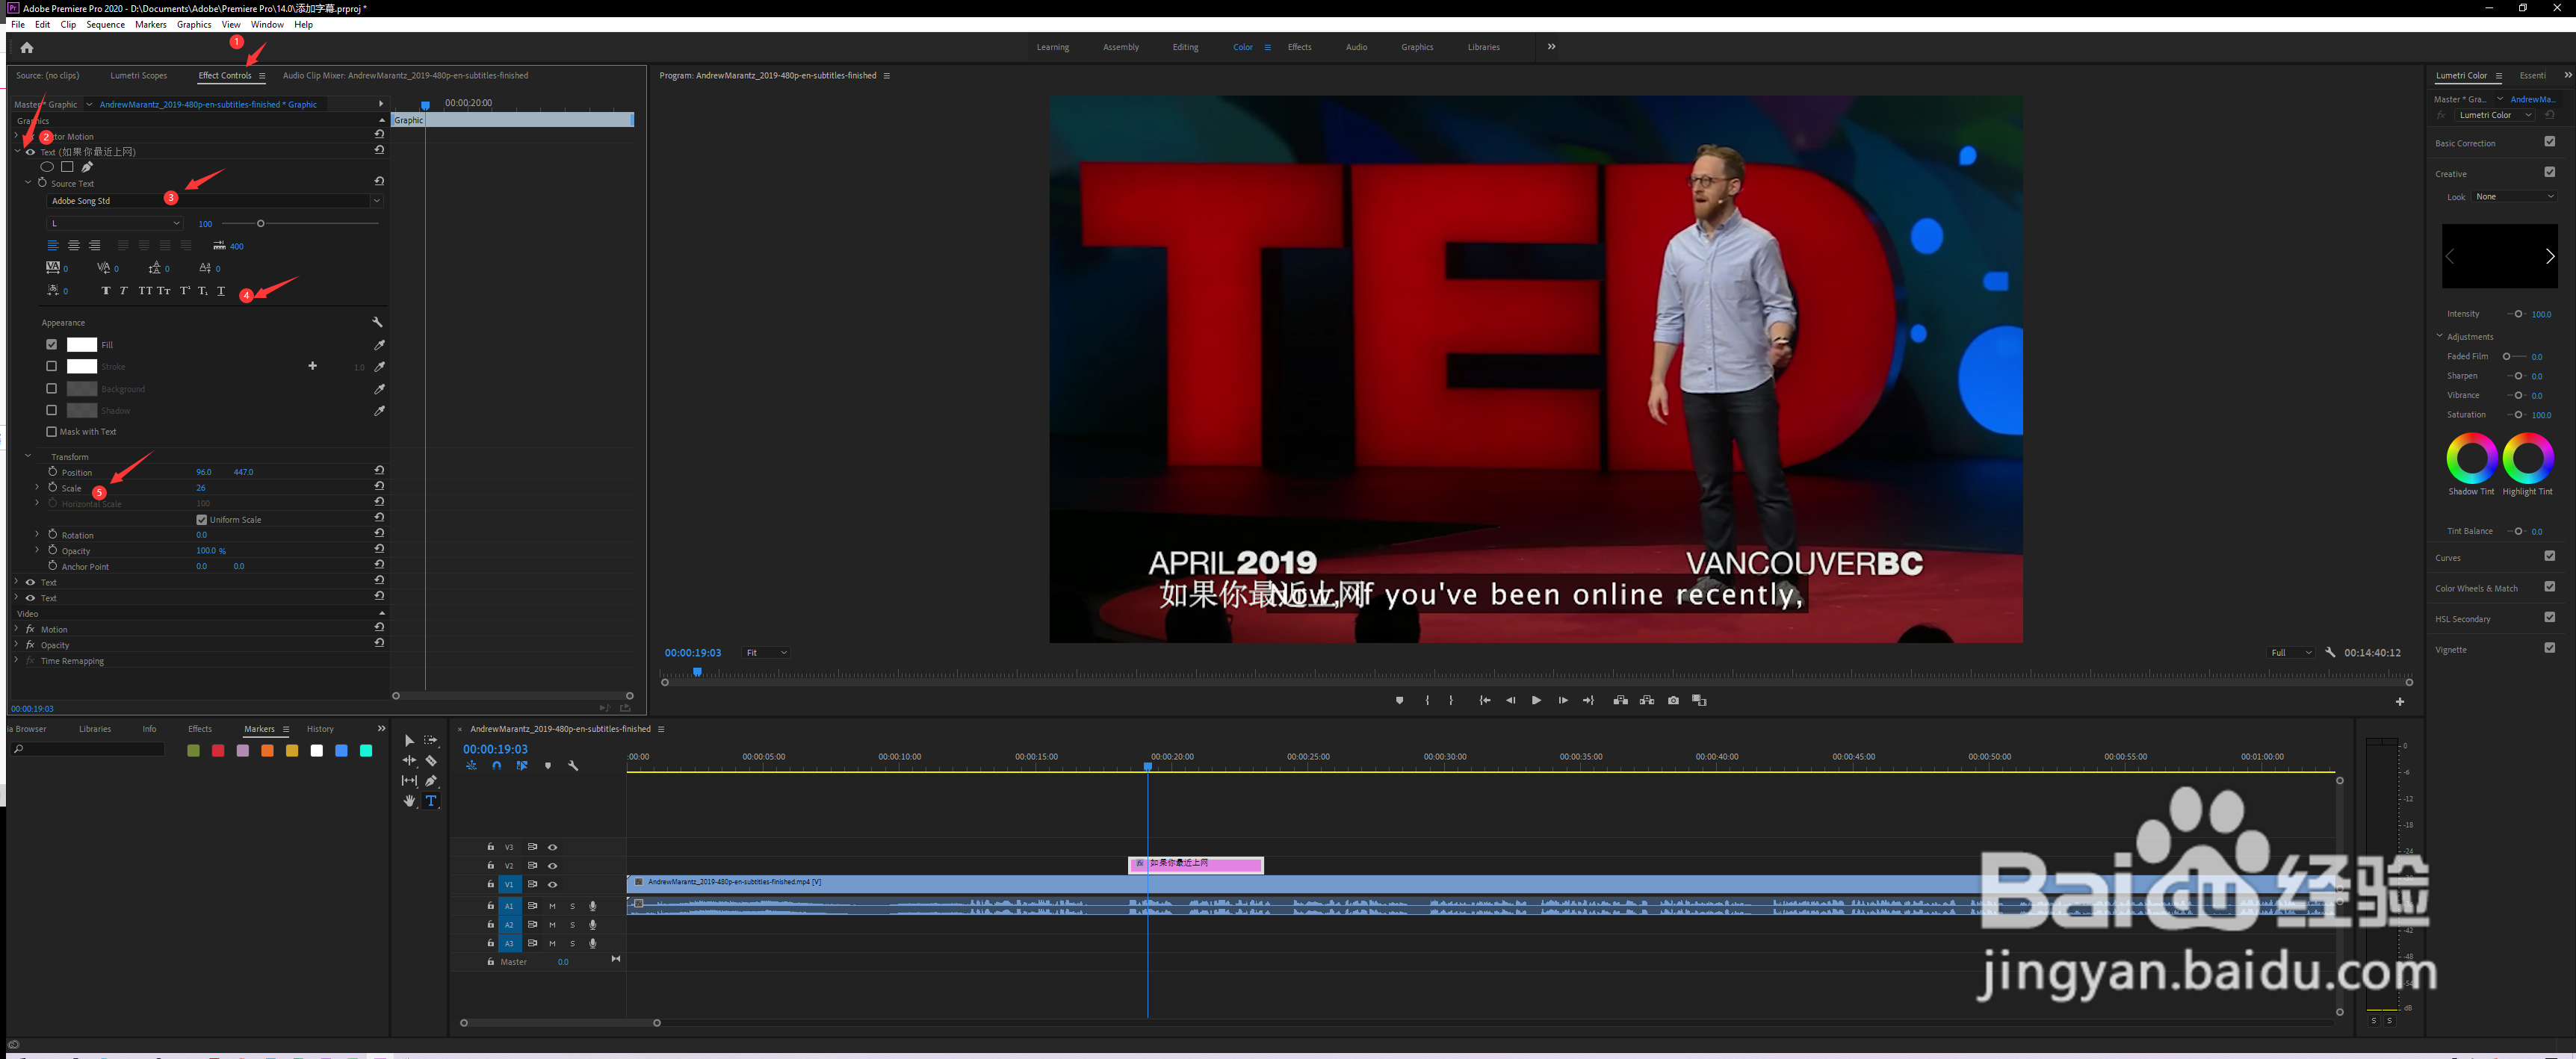Image resolution: width=2576 pixels, height=1059 pixels.
Task: Switch to Editing workspace
Action: tap(1185, 47)
